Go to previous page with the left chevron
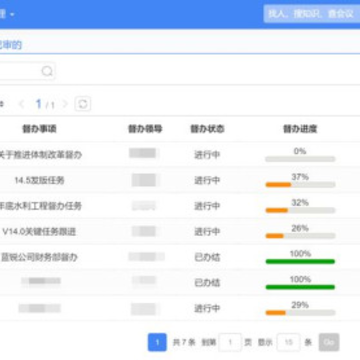This screenshot has height=360, width=360. coord(22,104)
